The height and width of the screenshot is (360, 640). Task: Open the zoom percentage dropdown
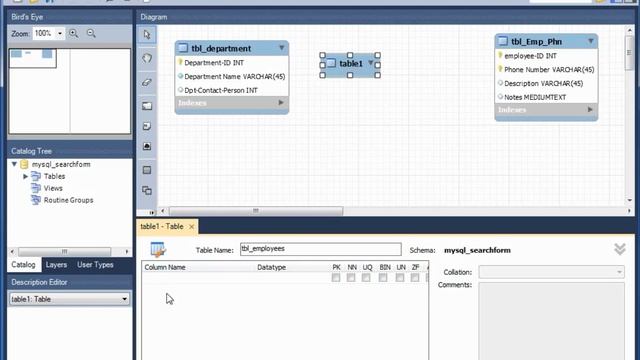click(x=60, y=33)
